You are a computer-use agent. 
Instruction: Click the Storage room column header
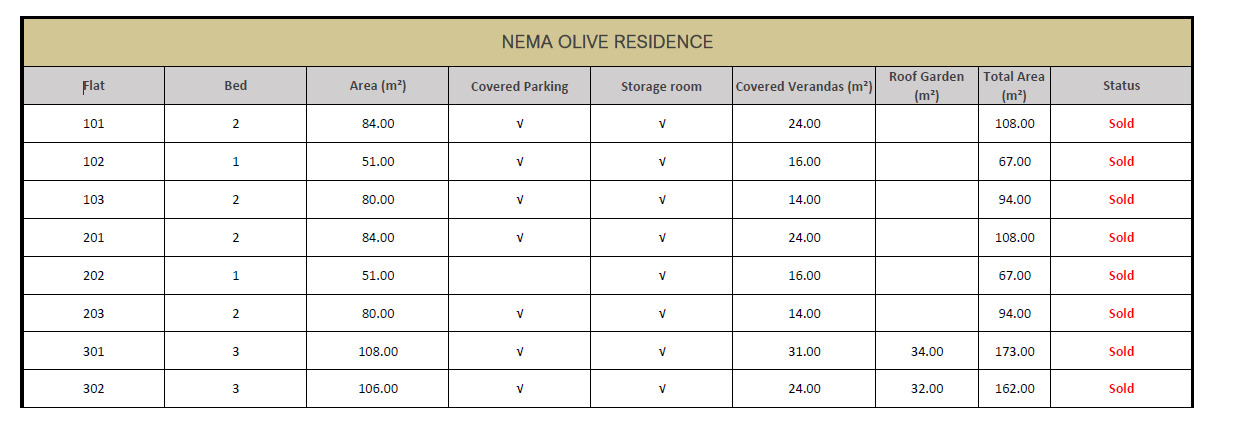pos(661,86)
